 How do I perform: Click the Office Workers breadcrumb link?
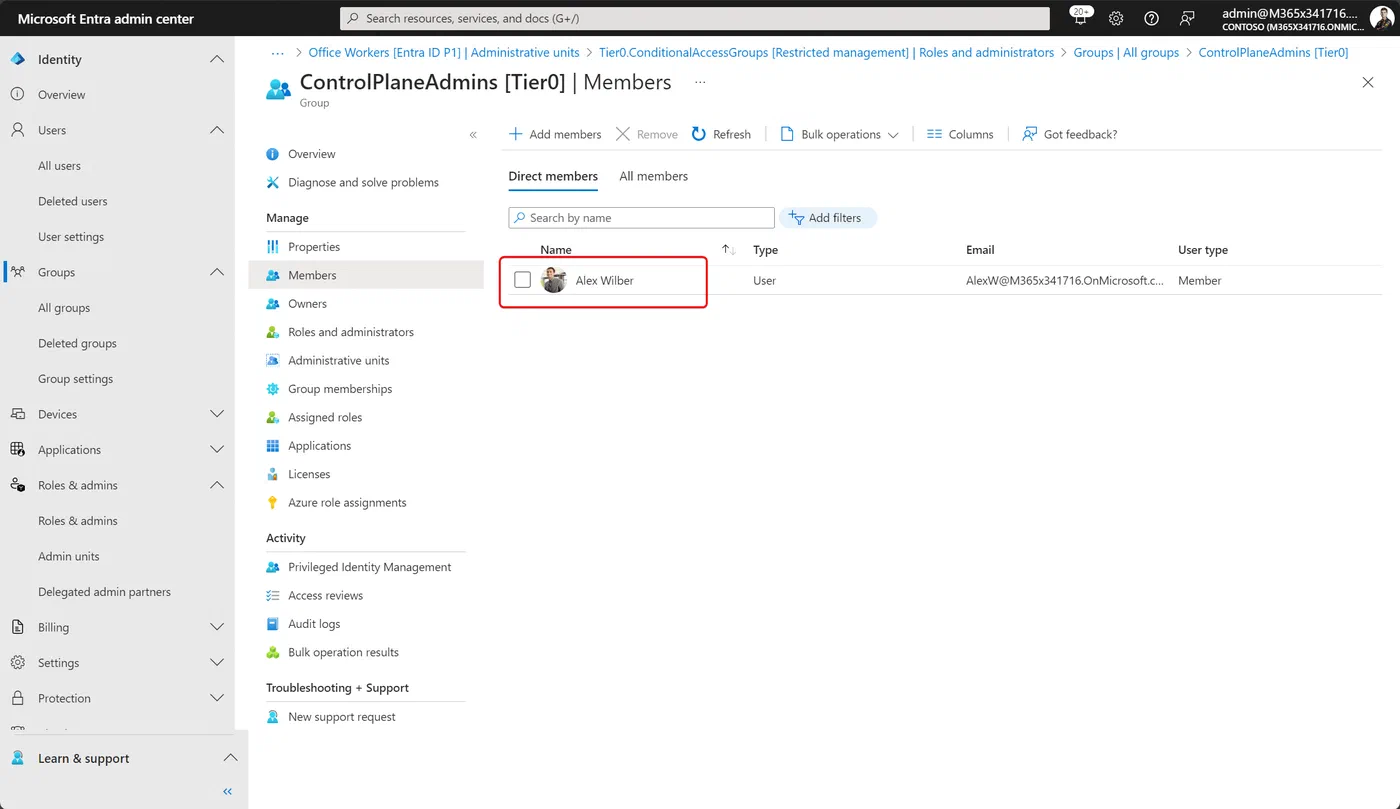tap(444, 52)
